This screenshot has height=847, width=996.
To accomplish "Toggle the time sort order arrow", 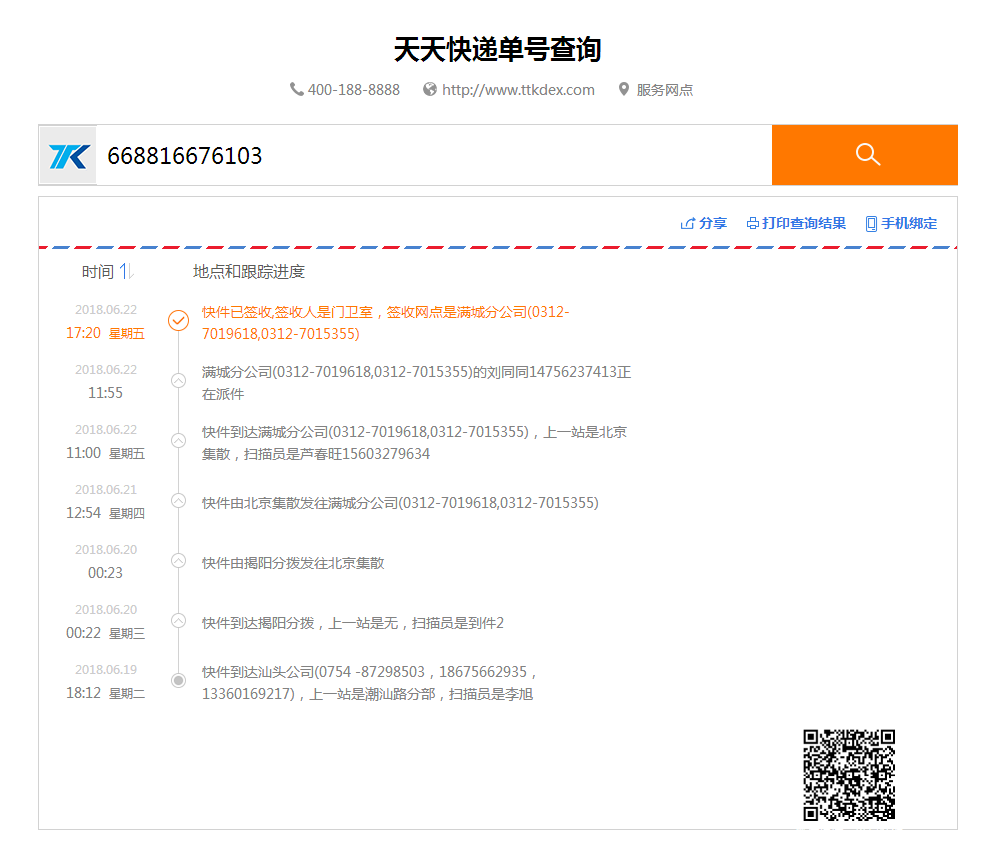I will [x=126, y=271].
